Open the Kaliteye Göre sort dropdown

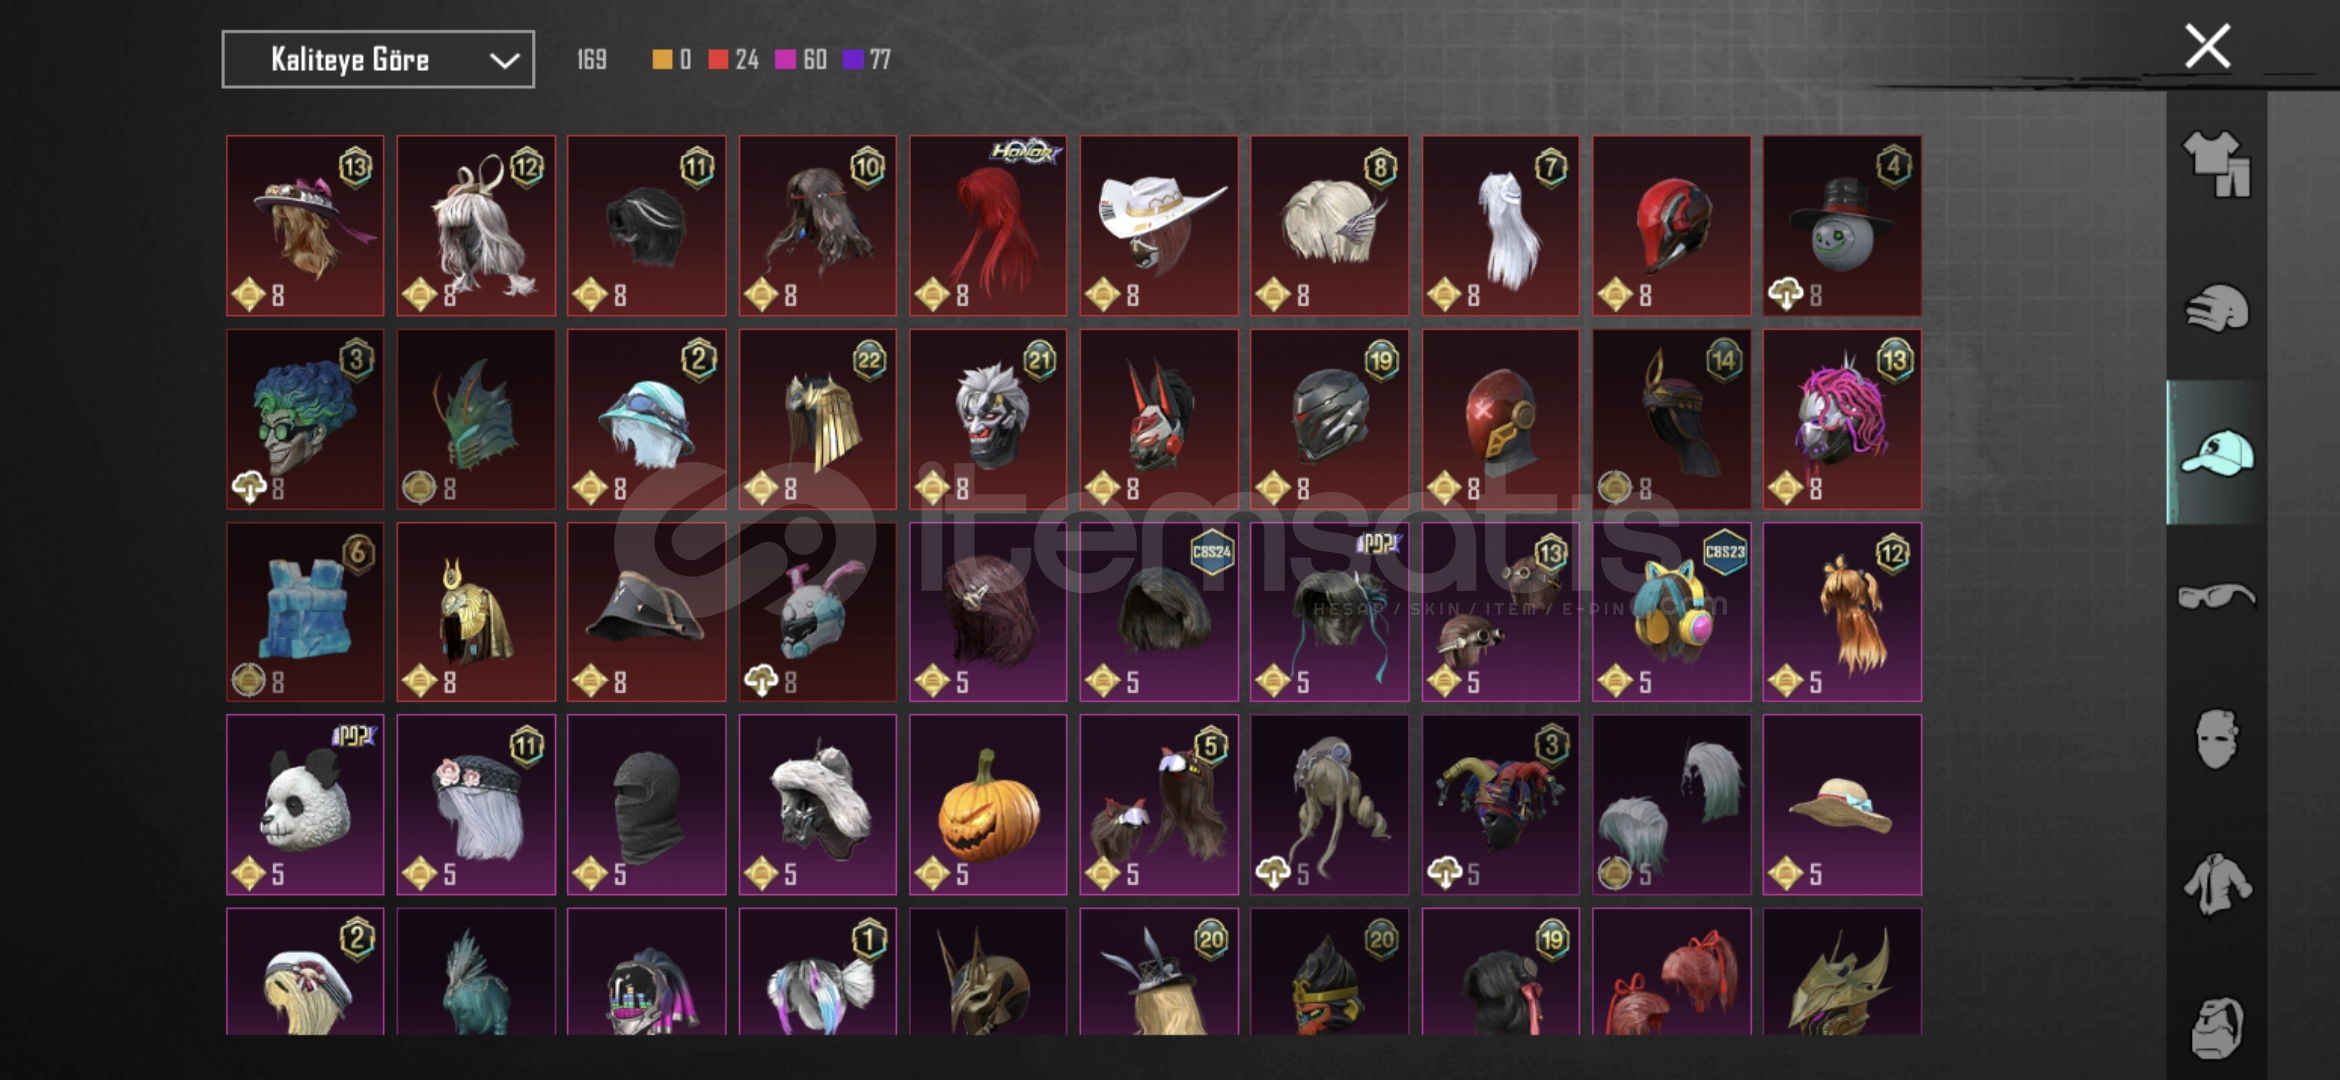[x=378, y=60]
